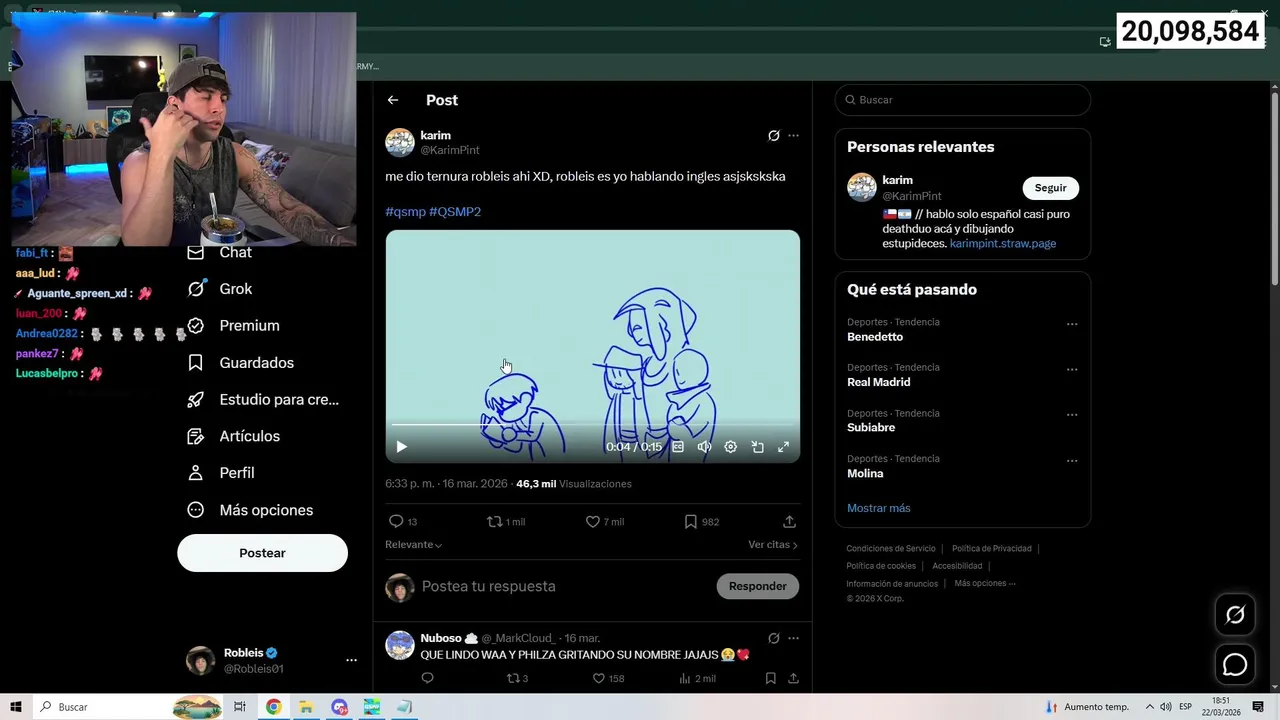Open account options next to Robleis
Image resolution: width=1280 pixels, height=720 pixels.
[x=351, y=660]
